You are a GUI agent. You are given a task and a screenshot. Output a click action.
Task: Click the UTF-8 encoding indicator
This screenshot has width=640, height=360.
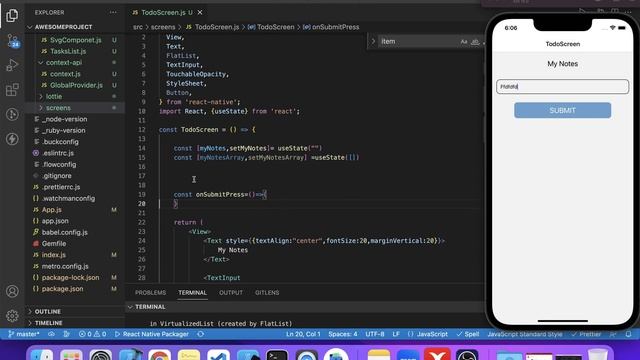click(x=375, y=334)
